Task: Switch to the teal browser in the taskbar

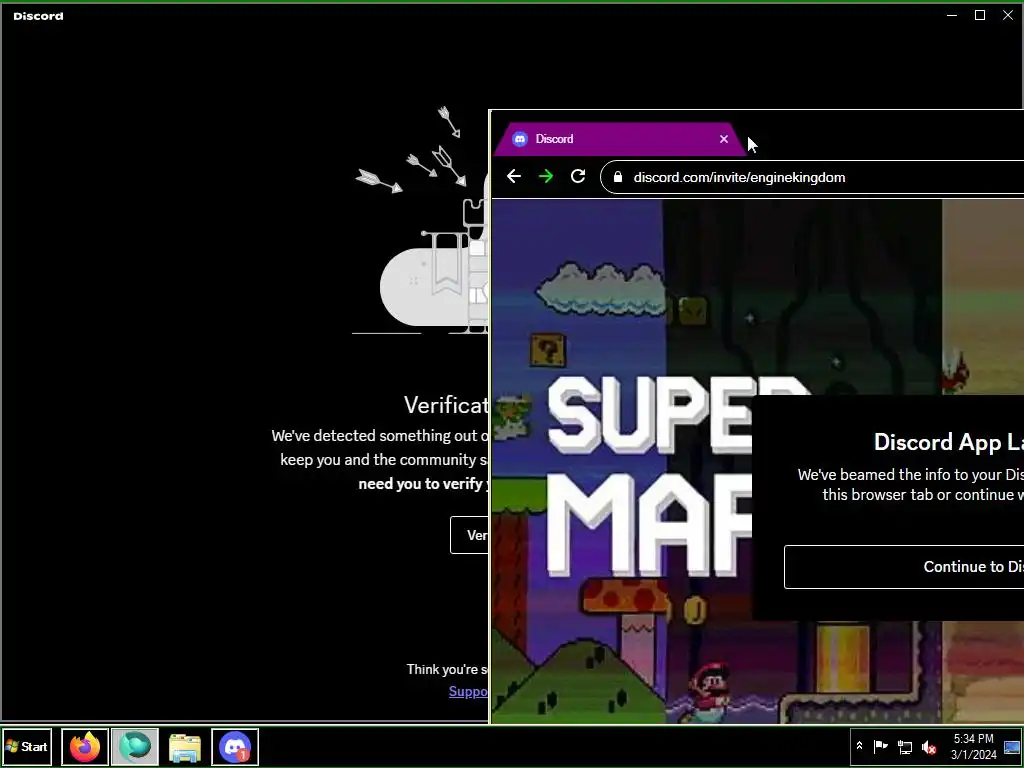Action: click(x=135, y=746)
